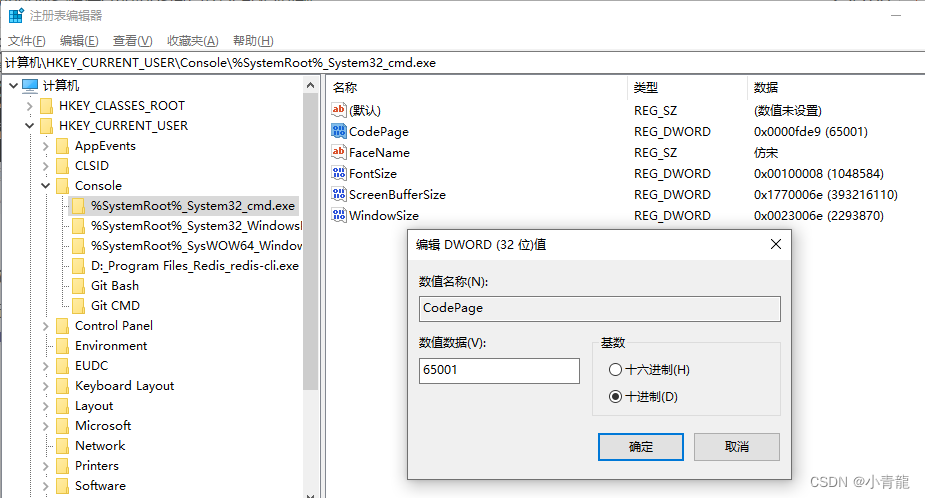Click the Registry Editor app icon in title bar
Image resolution: width=925 pixels, height=498 pixels.
coord(16,15)
